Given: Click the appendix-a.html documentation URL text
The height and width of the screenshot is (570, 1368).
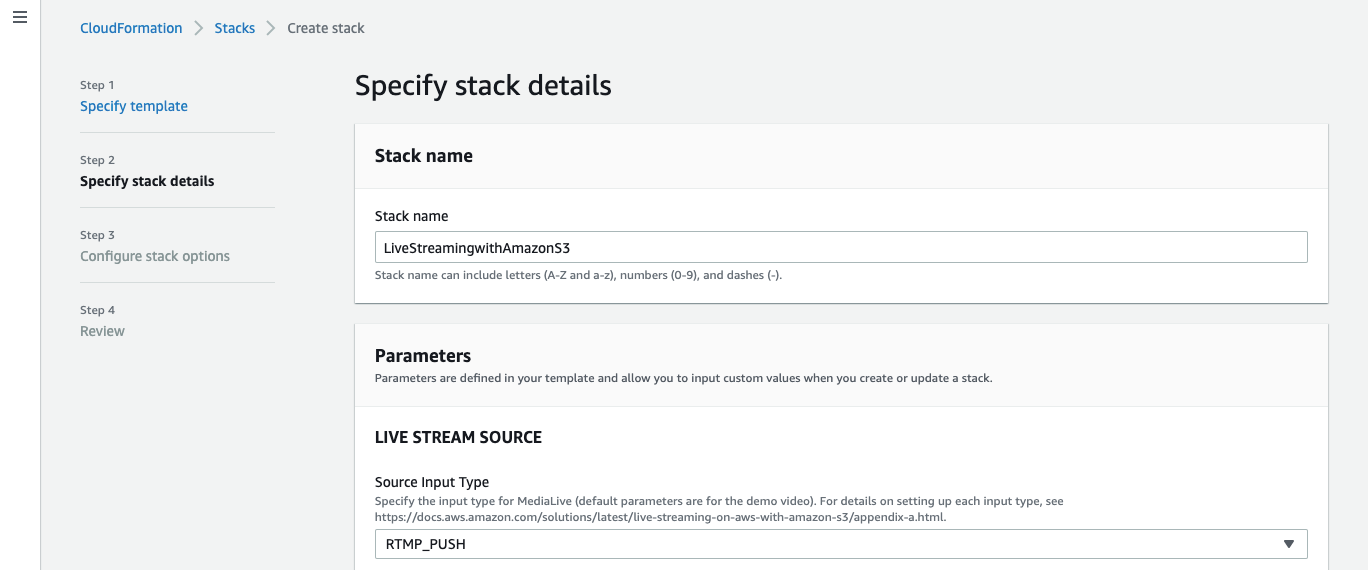Looking at the screenshot, I should pos(660,517).
